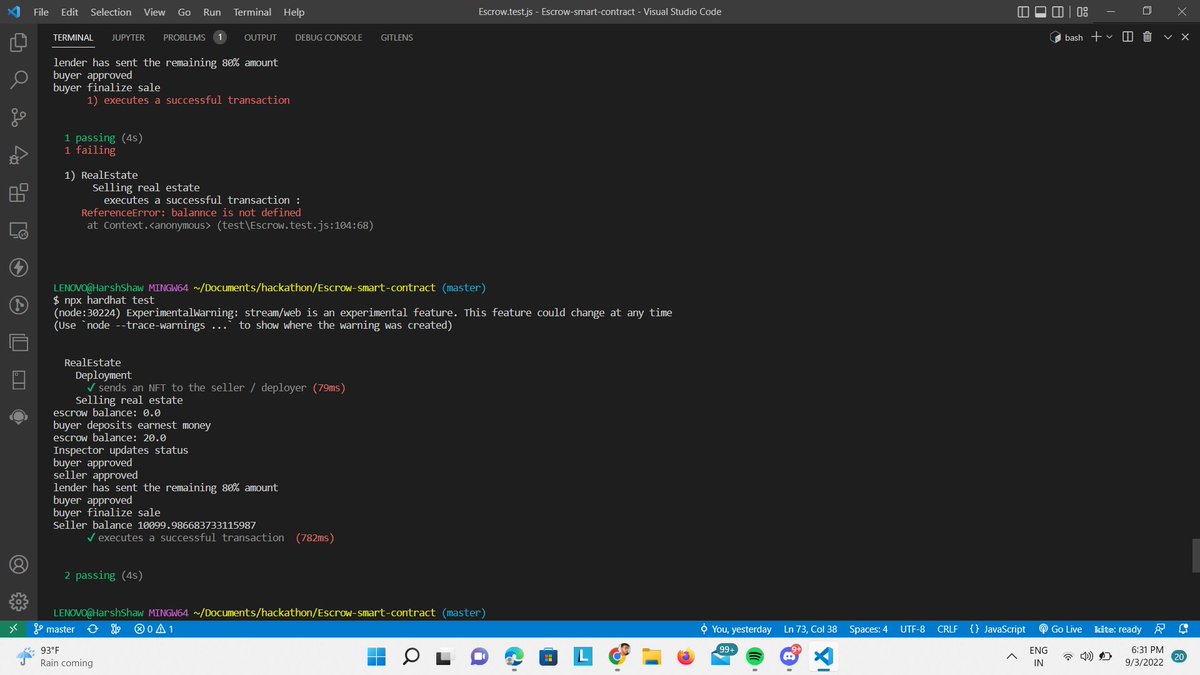The width and height of the screenshot is (1200, 675).
Task: Open the launch profile dropdown beside plus
Action: (x=1108, y=37)
